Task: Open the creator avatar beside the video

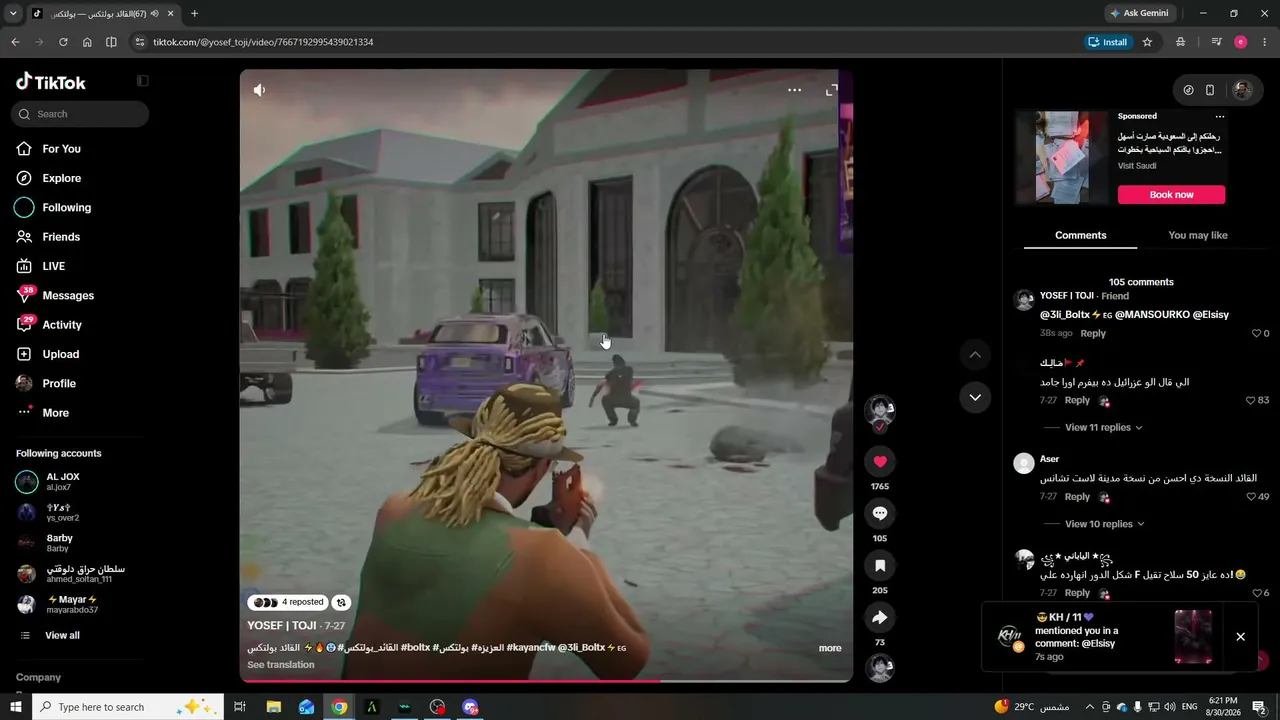Action: (x=880, y=412)
